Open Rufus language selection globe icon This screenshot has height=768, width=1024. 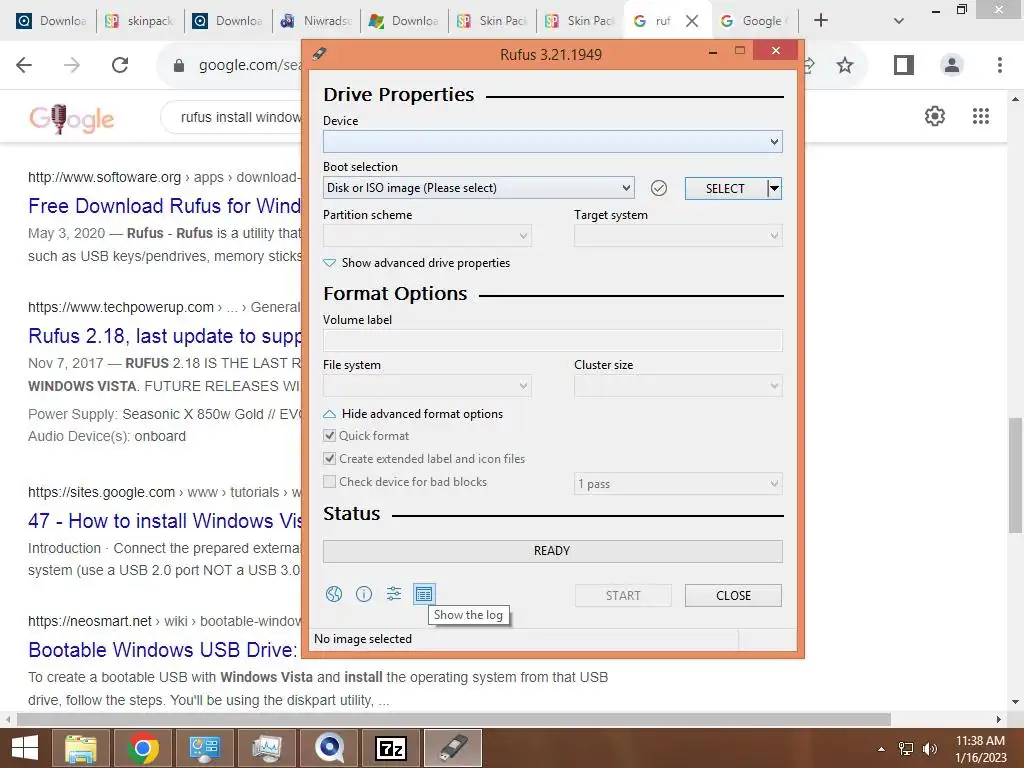(x=334, y=594)
